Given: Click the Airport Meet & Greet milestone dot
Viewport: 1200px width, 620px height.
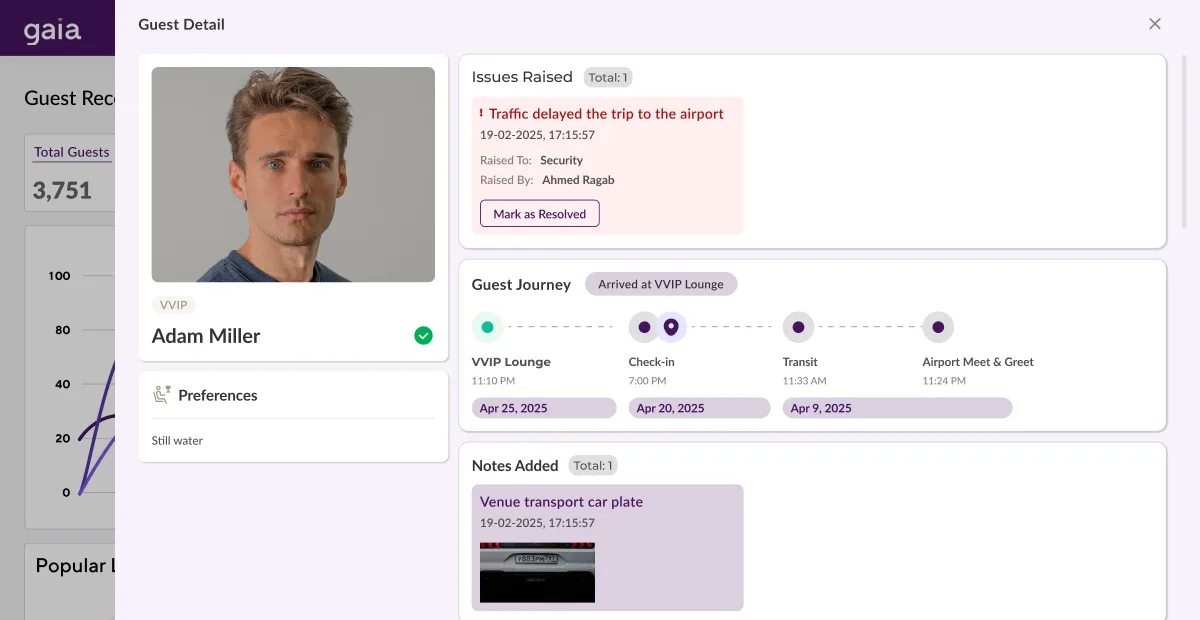Looking at the screenshot, I should (x=938, y=326).
